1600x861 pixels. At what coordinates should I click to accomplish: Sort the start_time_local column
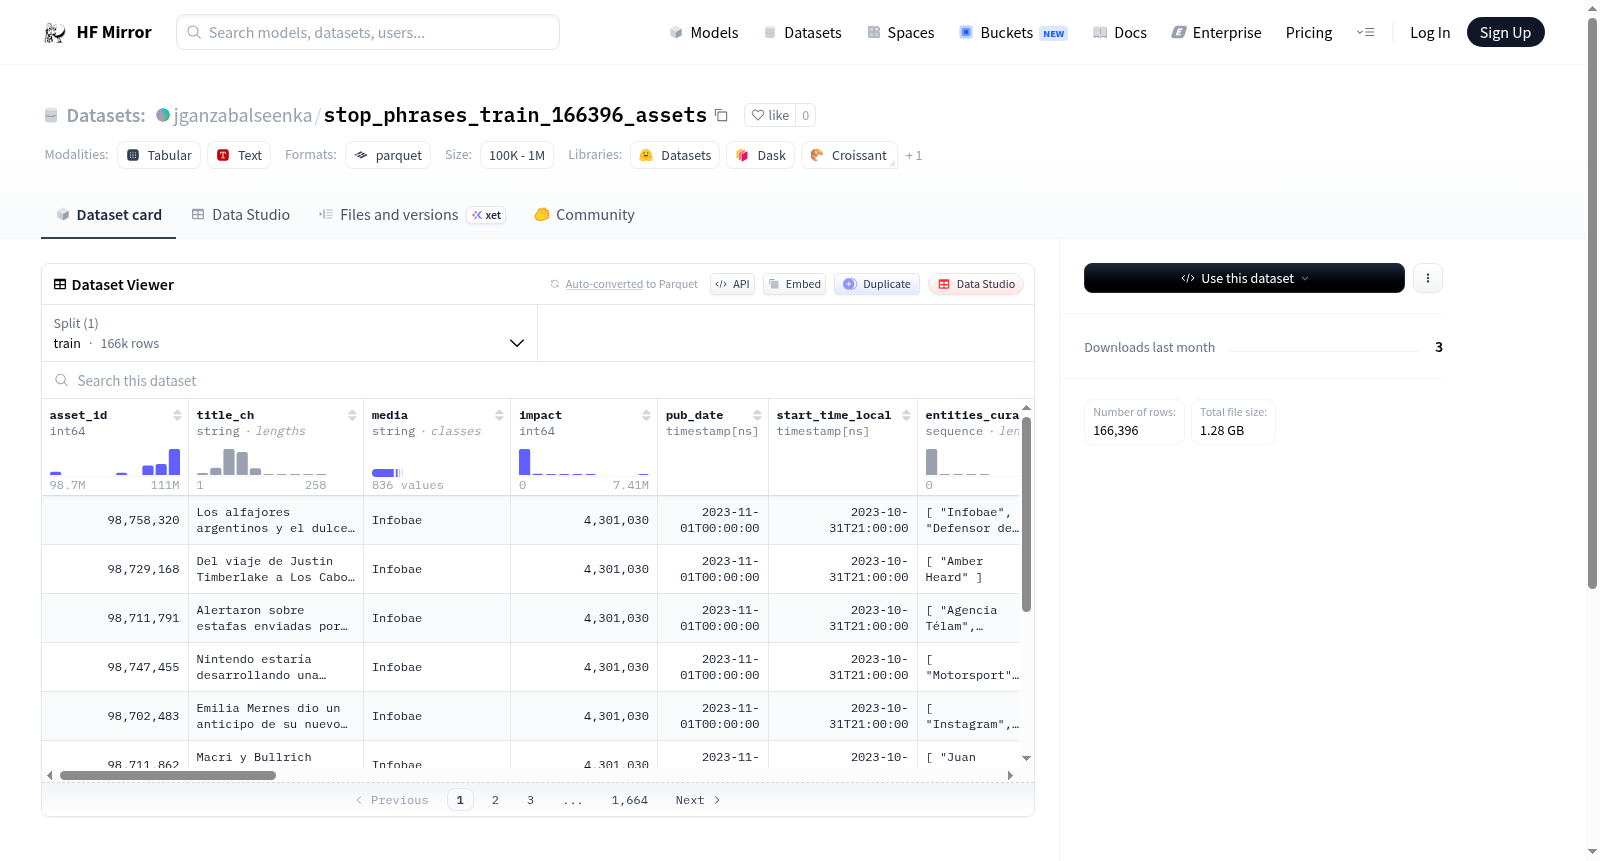coord(906,415)
